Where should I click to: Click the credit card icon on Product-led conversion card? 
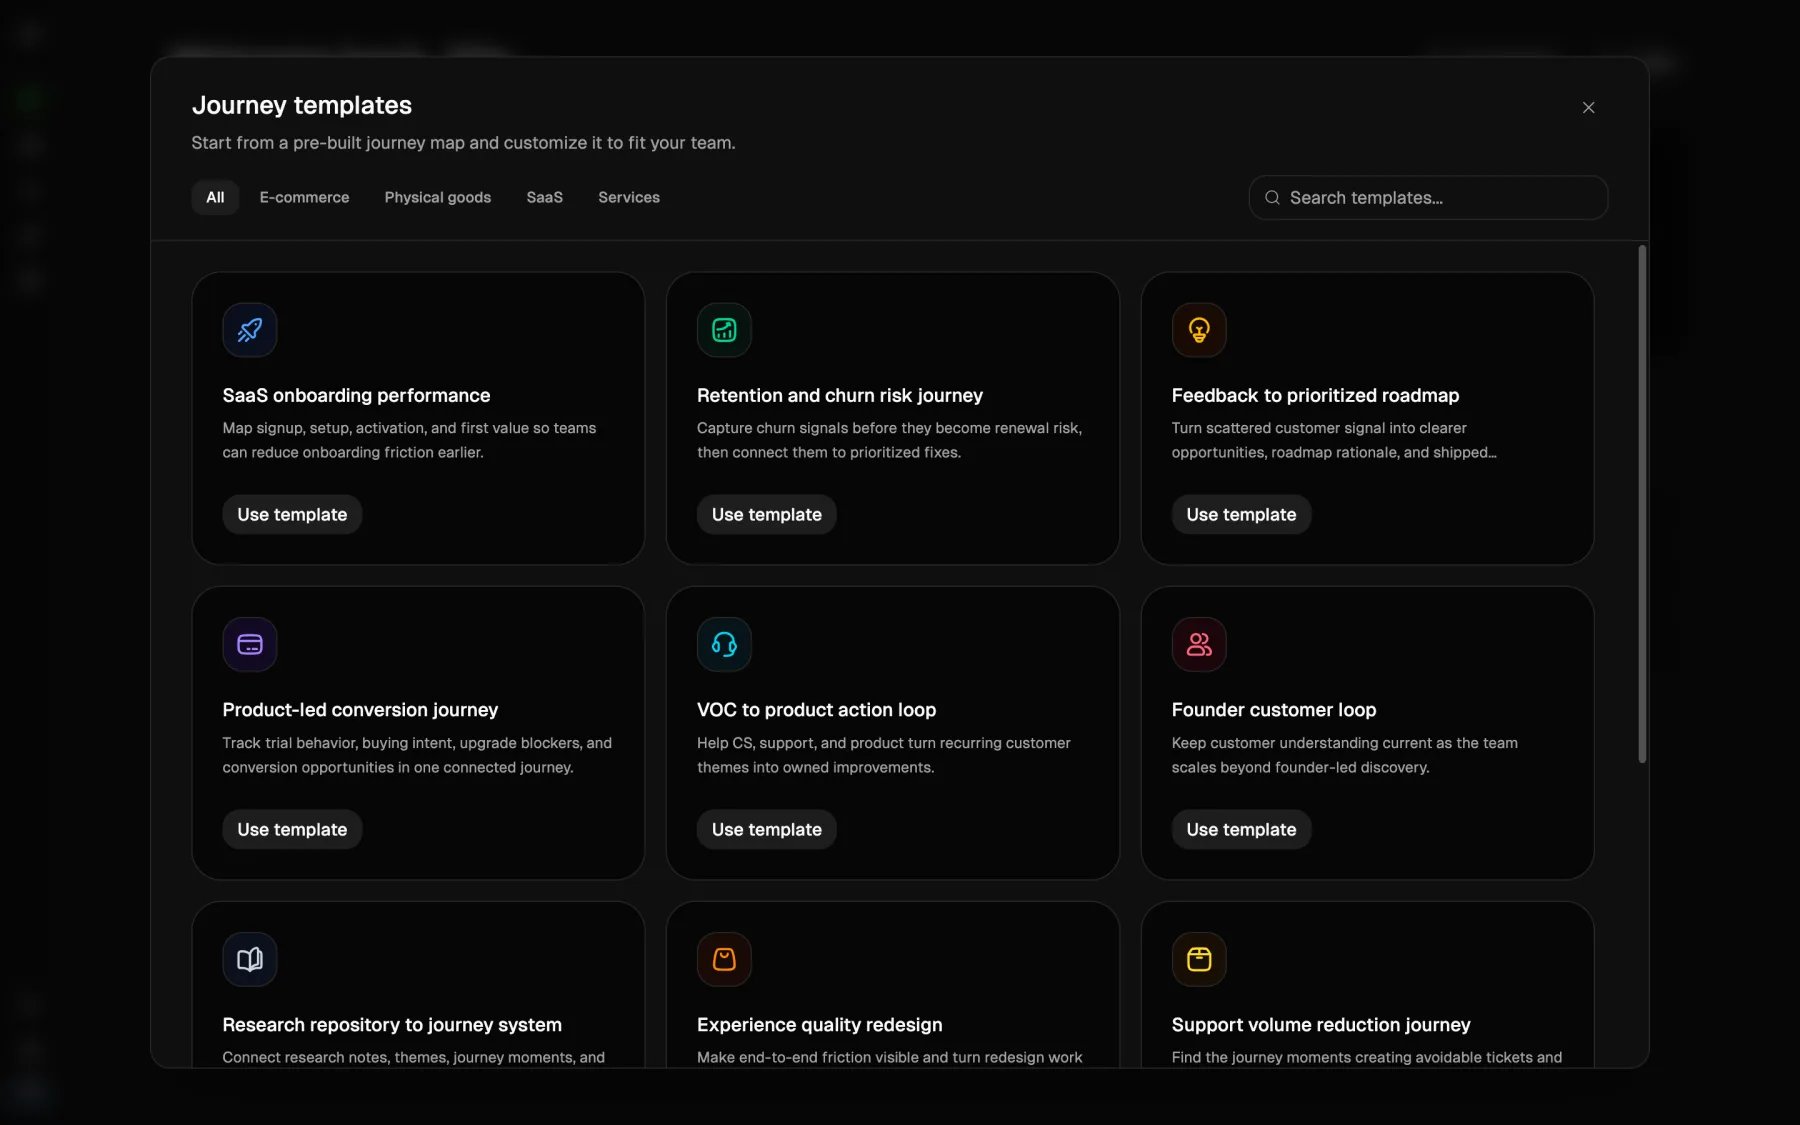pyautogui.click(x=250, y=644)
